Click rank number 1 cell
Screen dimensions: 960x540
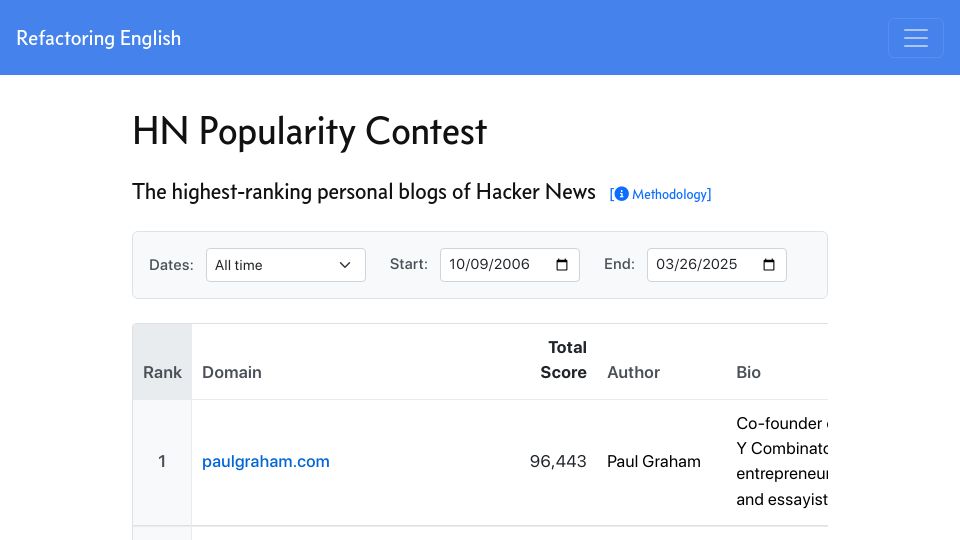coord(162,461)
